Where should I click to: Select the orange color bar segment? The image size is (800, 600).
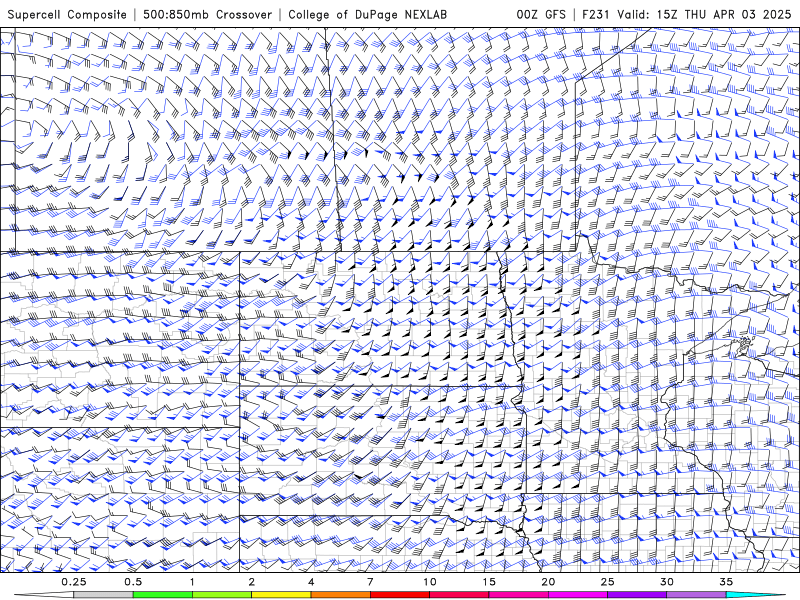point(340,595)
